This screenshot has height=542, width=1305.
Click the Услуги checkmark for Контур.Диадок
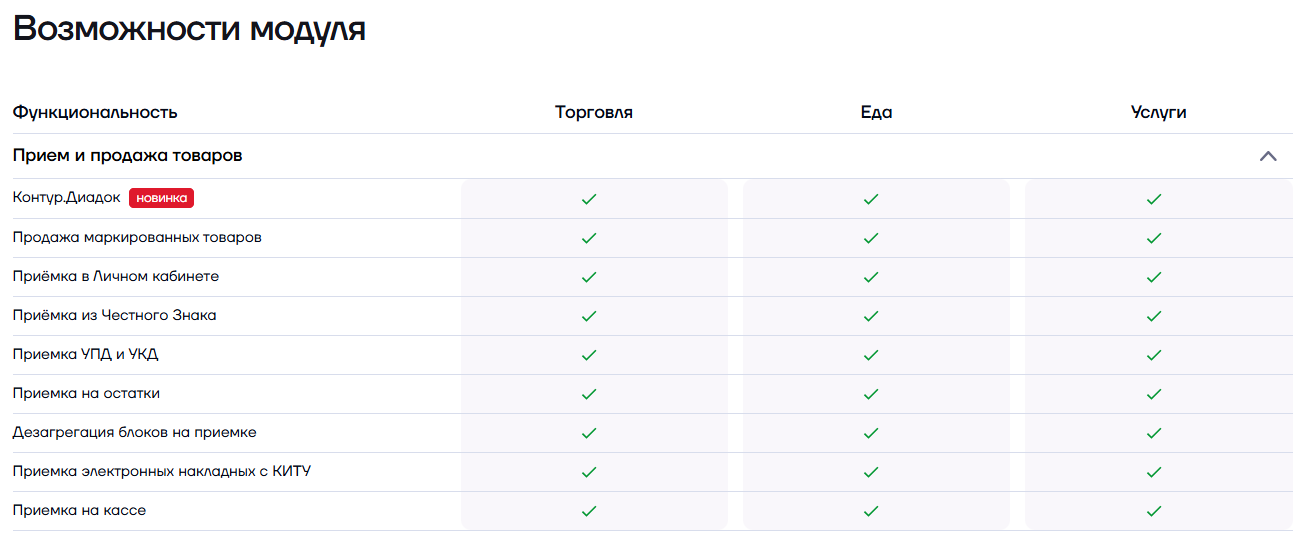[x=1154, y=199]
